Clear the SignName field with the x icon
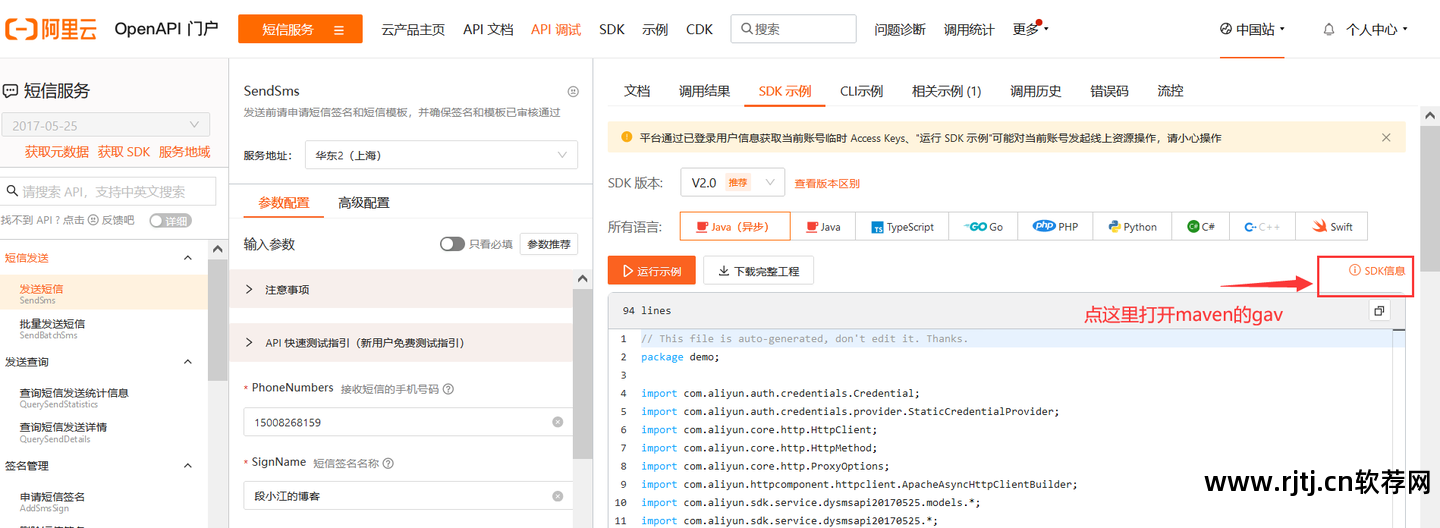Screen dimensions: 1440x528 click(558, 495)
